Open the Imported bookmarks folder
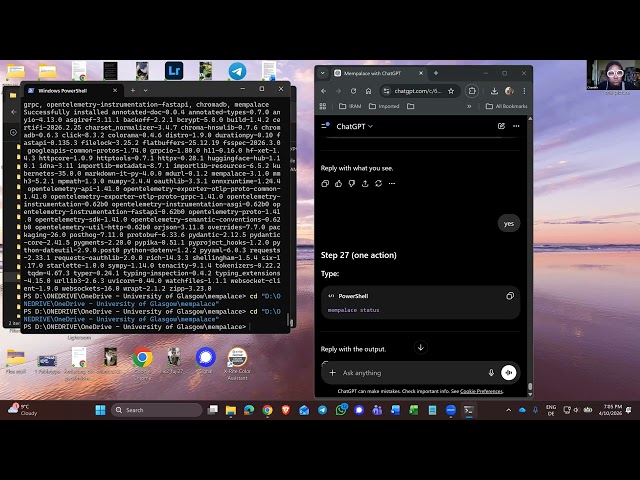 point(384,106)
